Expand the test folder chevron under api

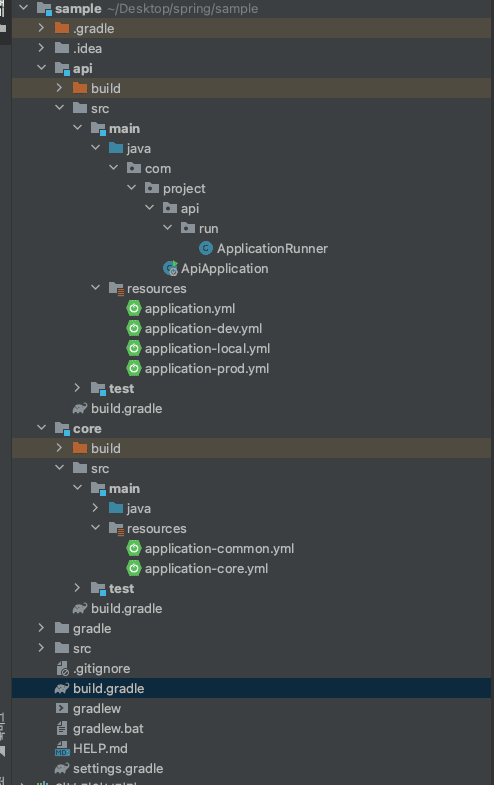[x=78, y=388]
